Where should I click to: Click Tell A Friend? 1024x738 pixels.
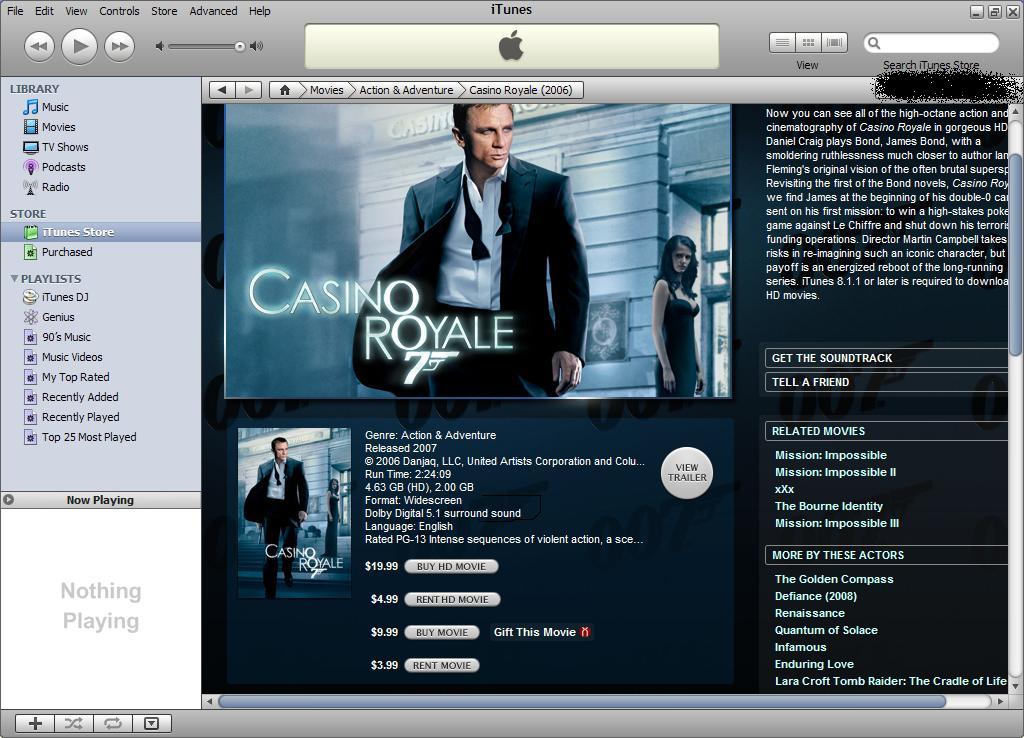(x=886, y=382)
